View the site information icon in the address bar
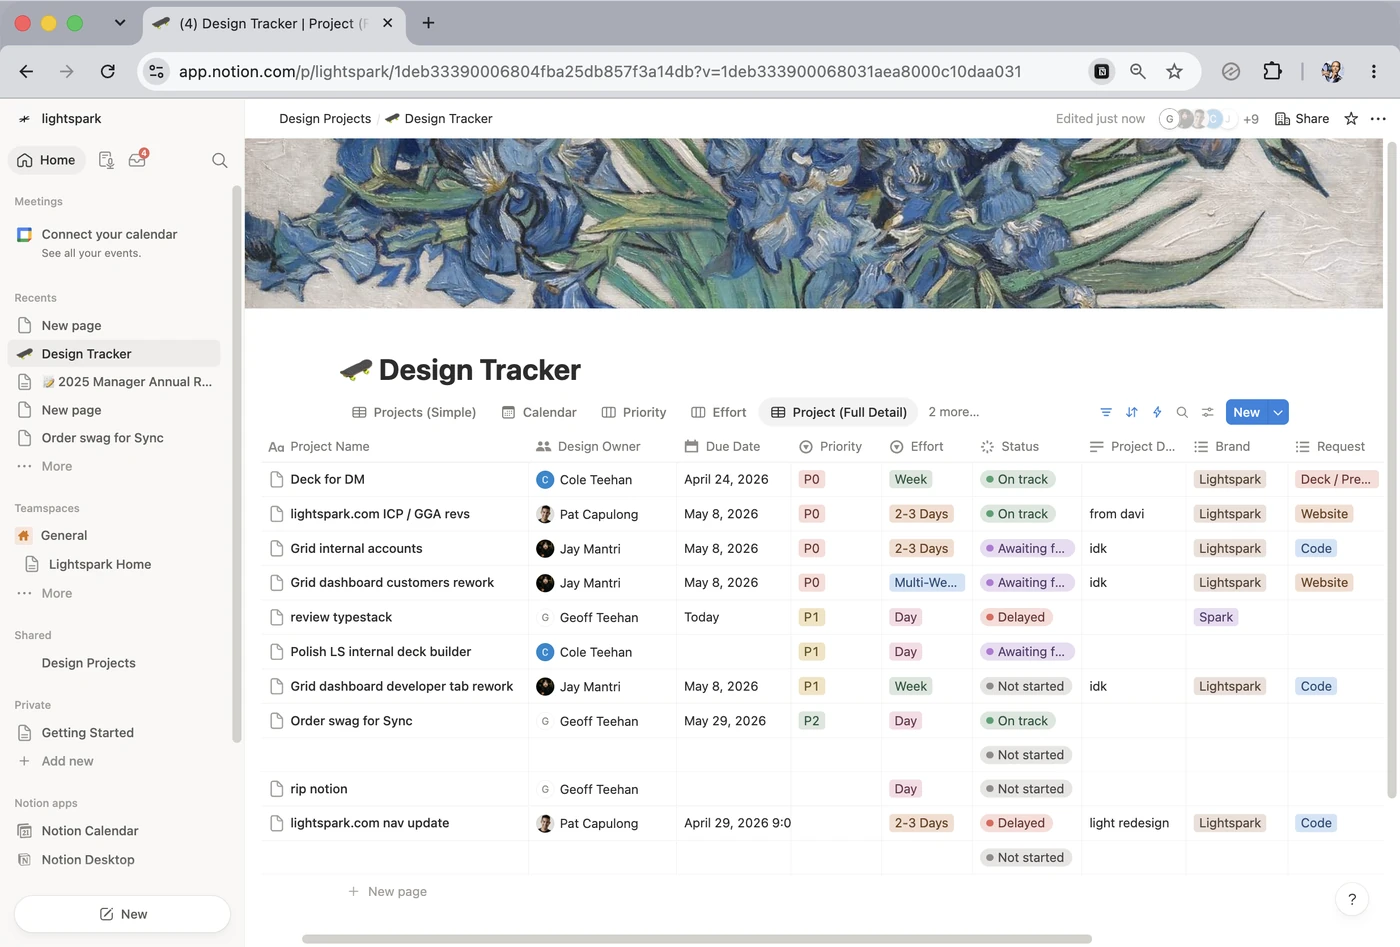 coord(156,71)
